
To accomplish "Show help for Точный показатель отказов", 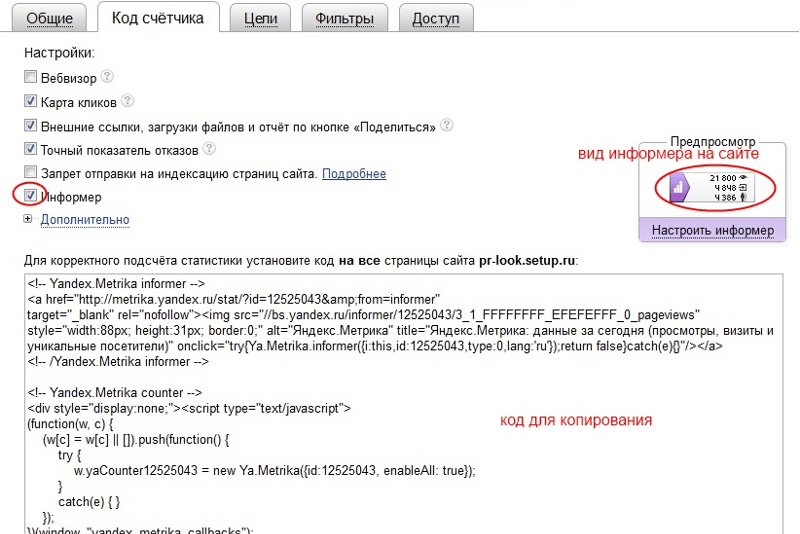I will tap(209, 149).
